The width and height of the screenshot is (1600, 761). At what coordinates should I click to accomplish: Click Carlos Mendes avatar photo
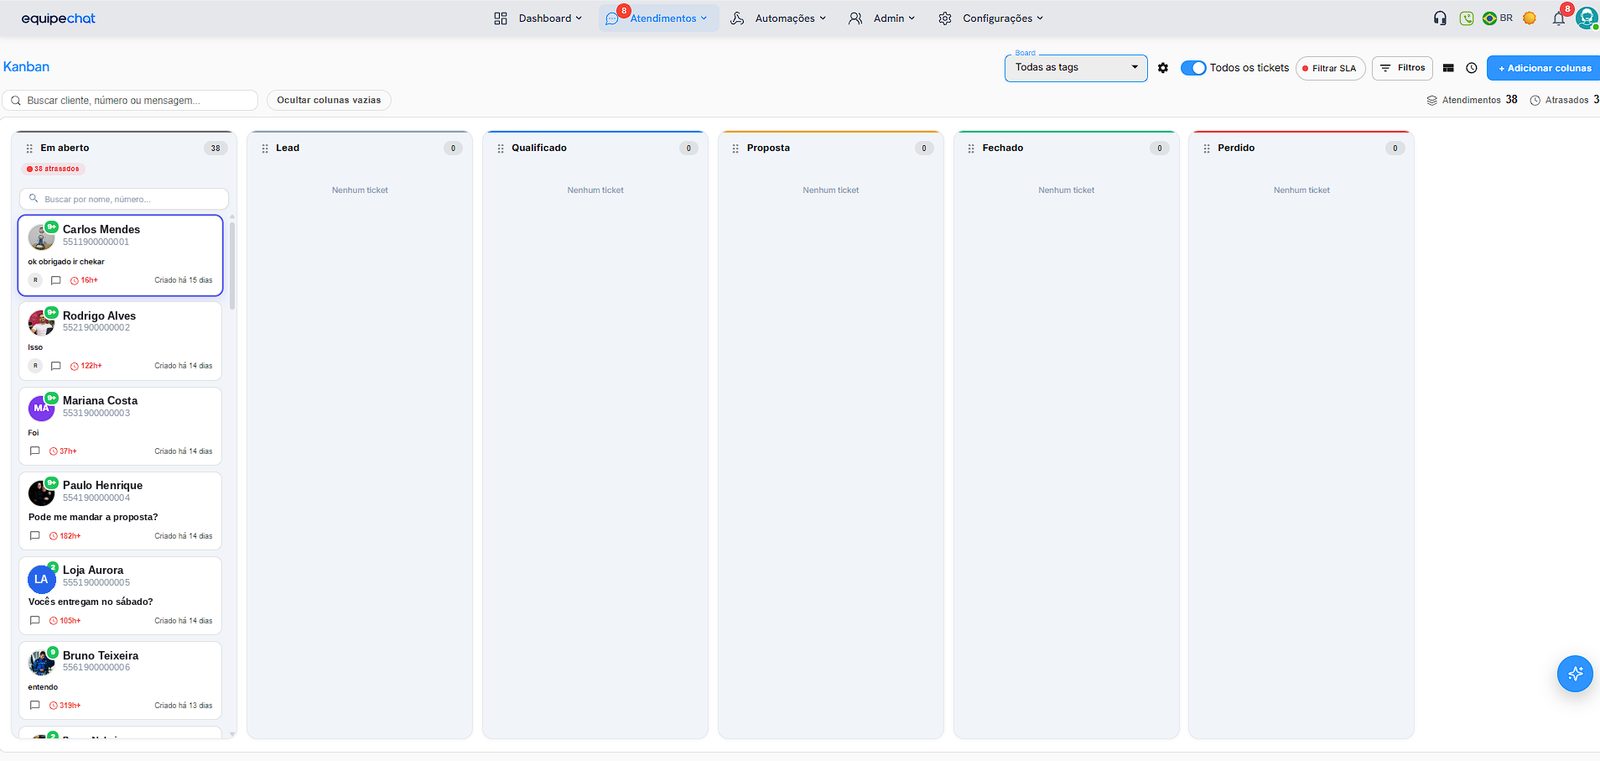[x=41, y=237]
